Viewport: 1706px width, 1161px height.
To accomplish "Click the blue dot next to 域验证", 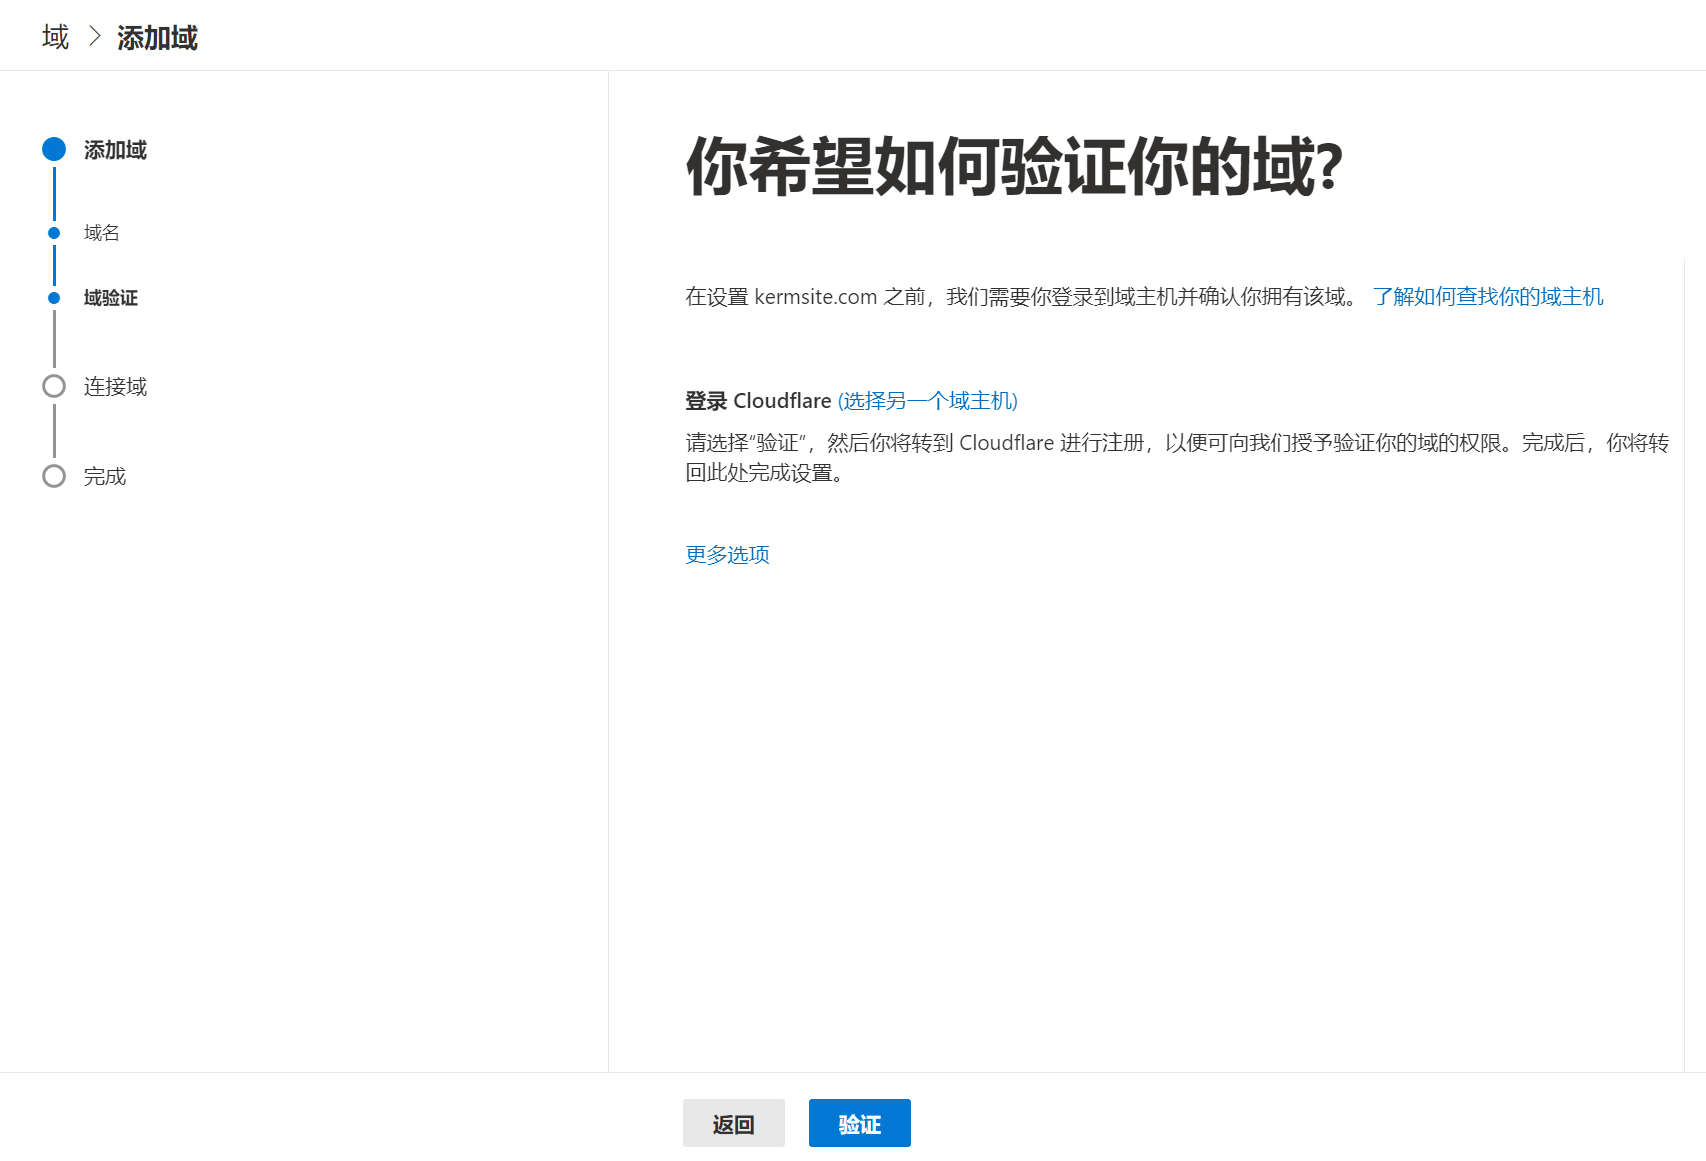I will pos(54,298).
